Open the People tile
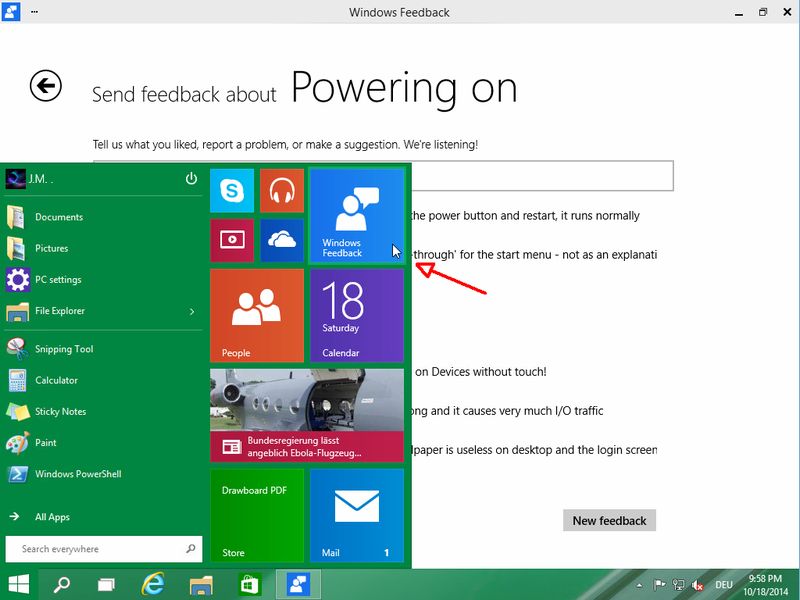800x600 pixels. [x=257, y=316]
